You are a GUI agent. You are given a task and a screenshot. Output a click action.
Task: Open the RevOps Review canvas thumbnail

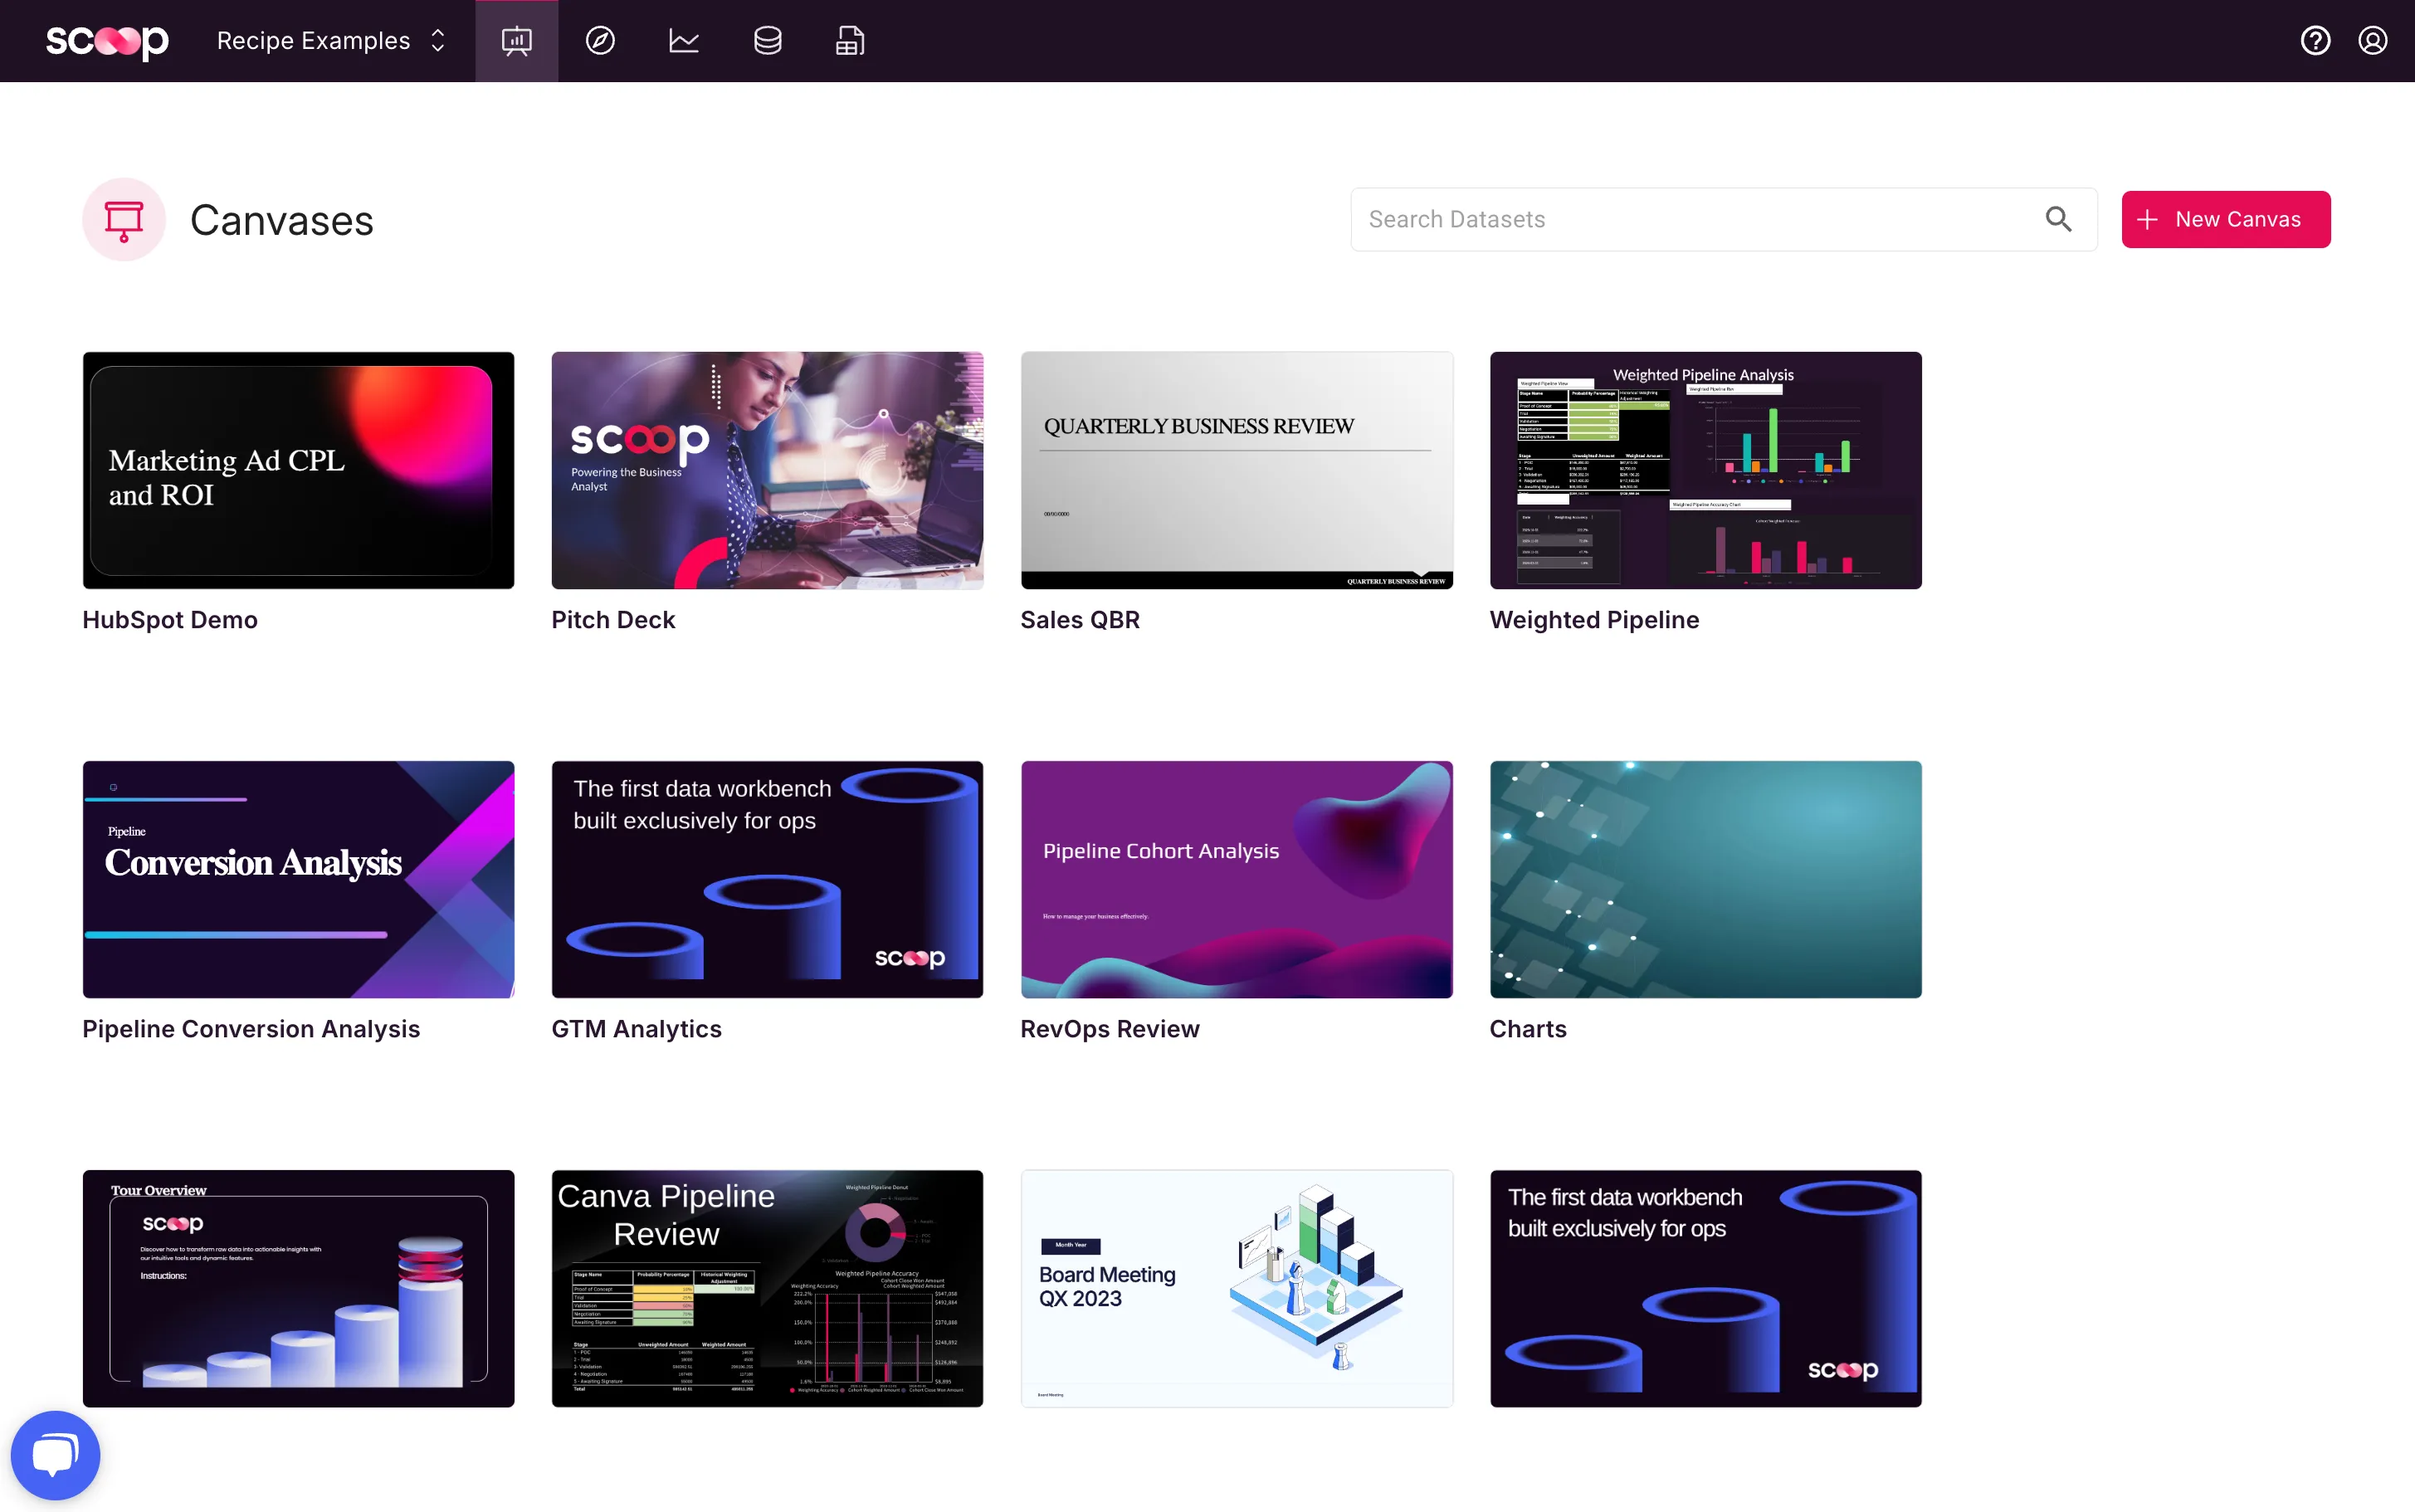[1236, 879]
